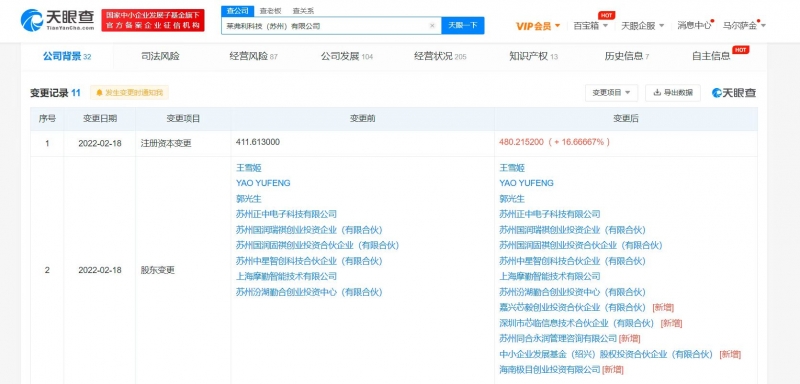Click the 变更日期 column header

pos(100,119)
